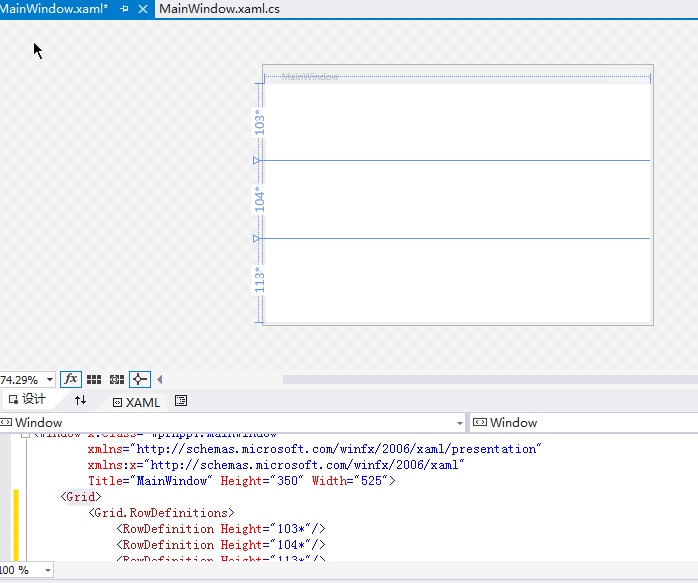The image size is (698, 583).
Task: Pin the MainWindow.xaml tab
Action: [124, 9]
